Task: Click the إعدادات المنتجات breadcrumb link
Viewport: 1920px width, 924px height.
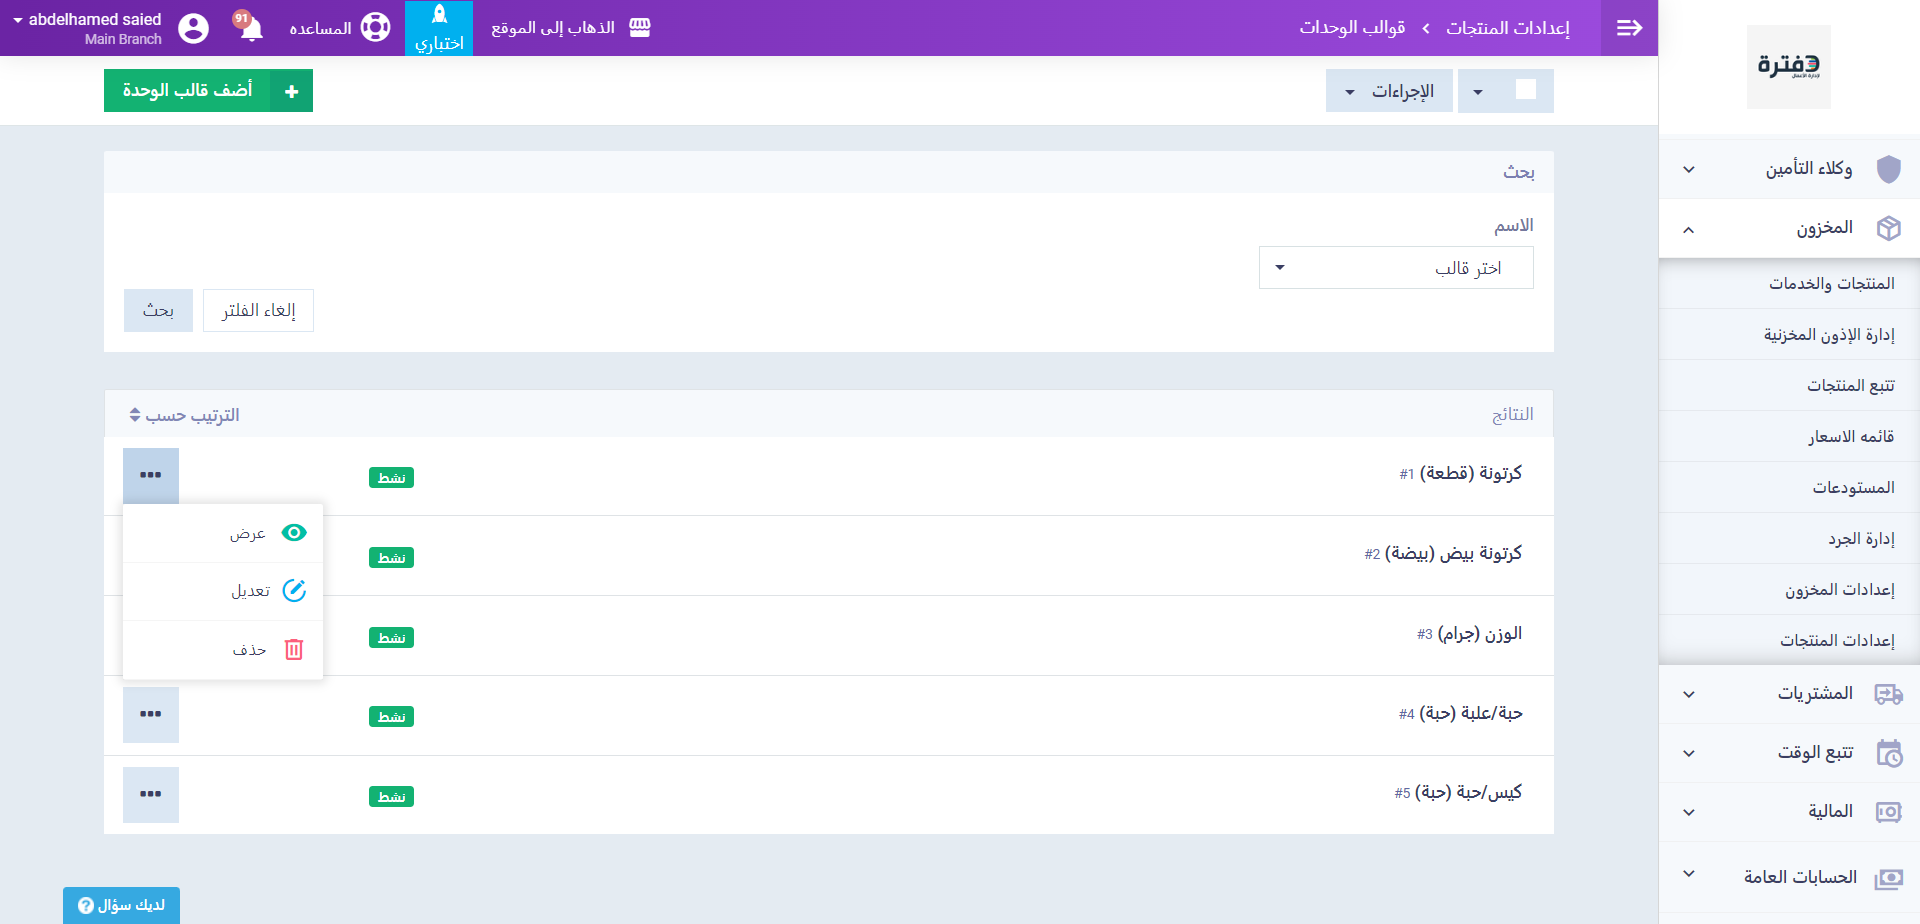Action: 1508,28
